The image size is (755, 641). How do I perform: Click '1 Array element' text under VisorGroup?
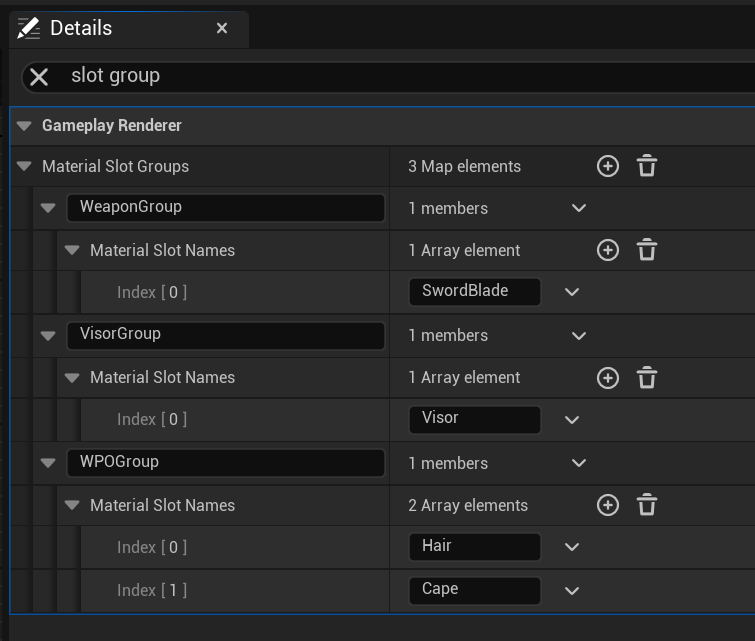pos(464,378)
